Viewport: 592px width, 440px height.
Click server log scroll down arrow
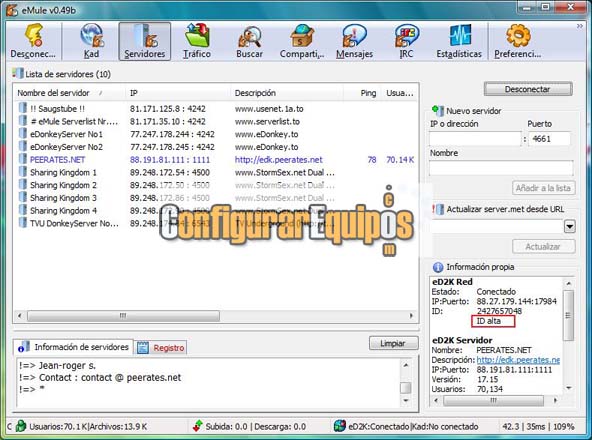[406, 401]
